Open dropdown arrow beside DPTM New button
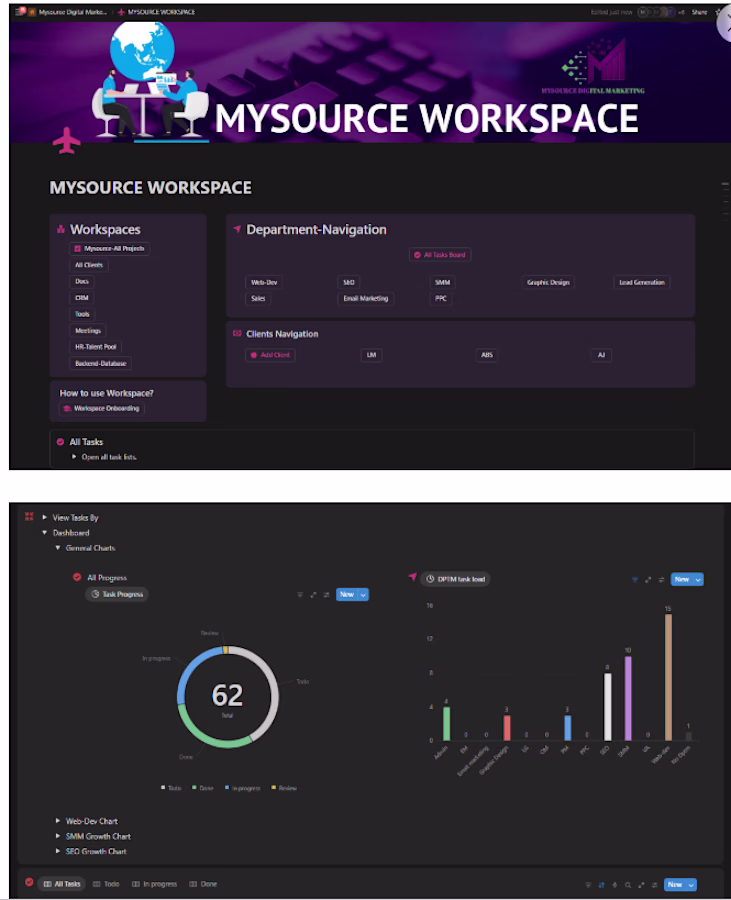 coord(698,580)
